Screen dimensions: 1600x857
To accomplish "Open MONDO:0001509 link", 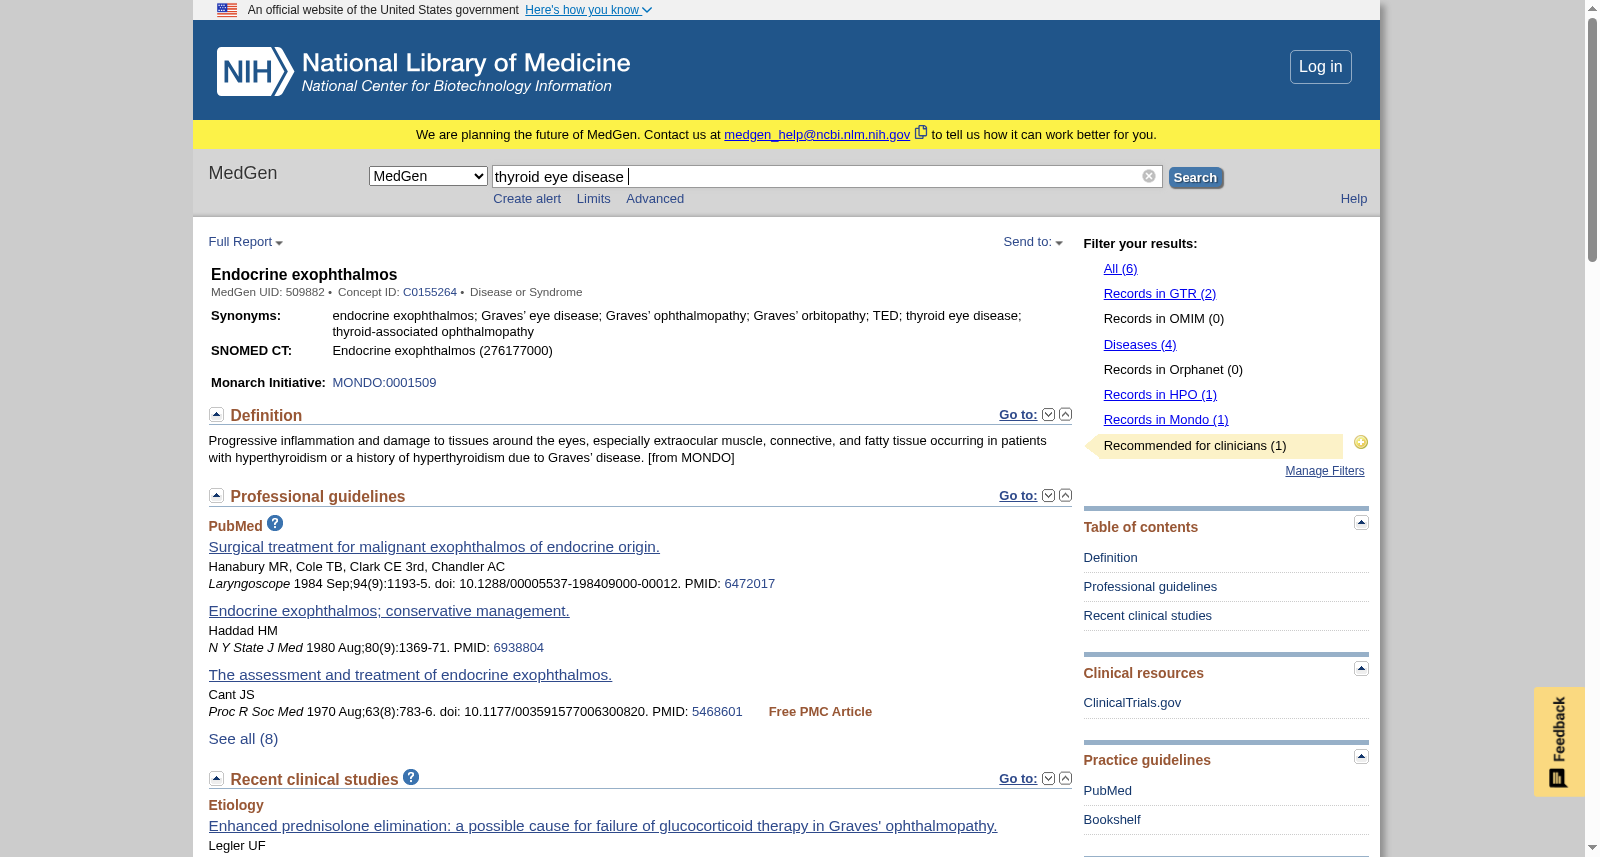I will tap(384, 383).
